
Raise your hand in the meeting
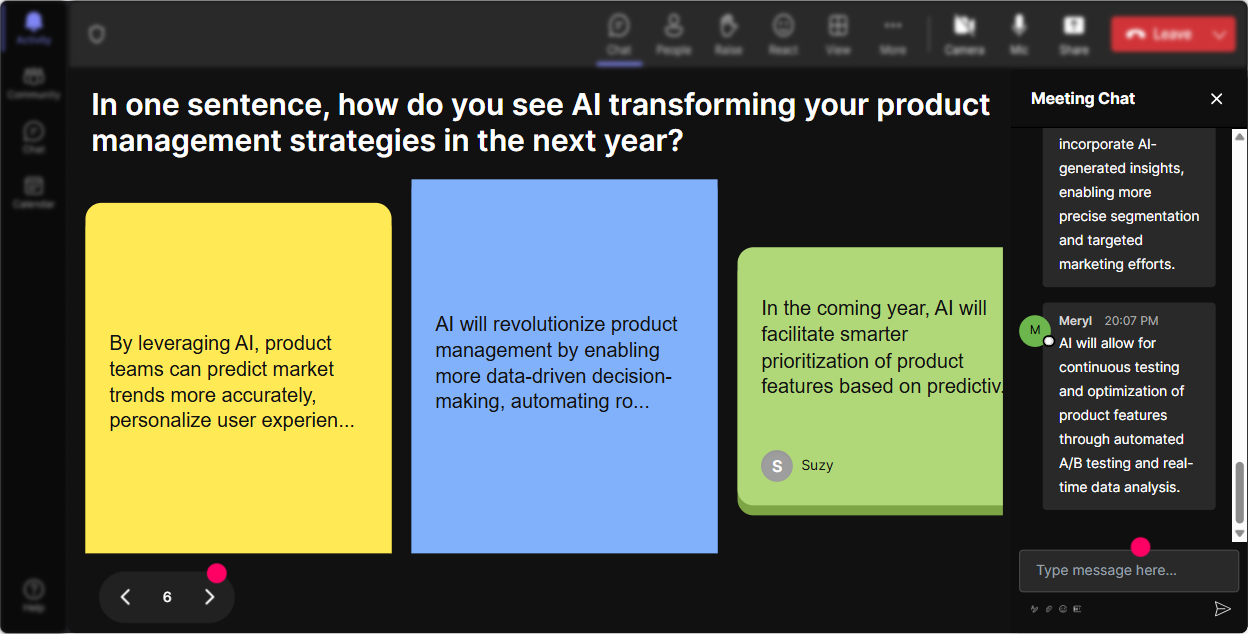pos(728,34)
